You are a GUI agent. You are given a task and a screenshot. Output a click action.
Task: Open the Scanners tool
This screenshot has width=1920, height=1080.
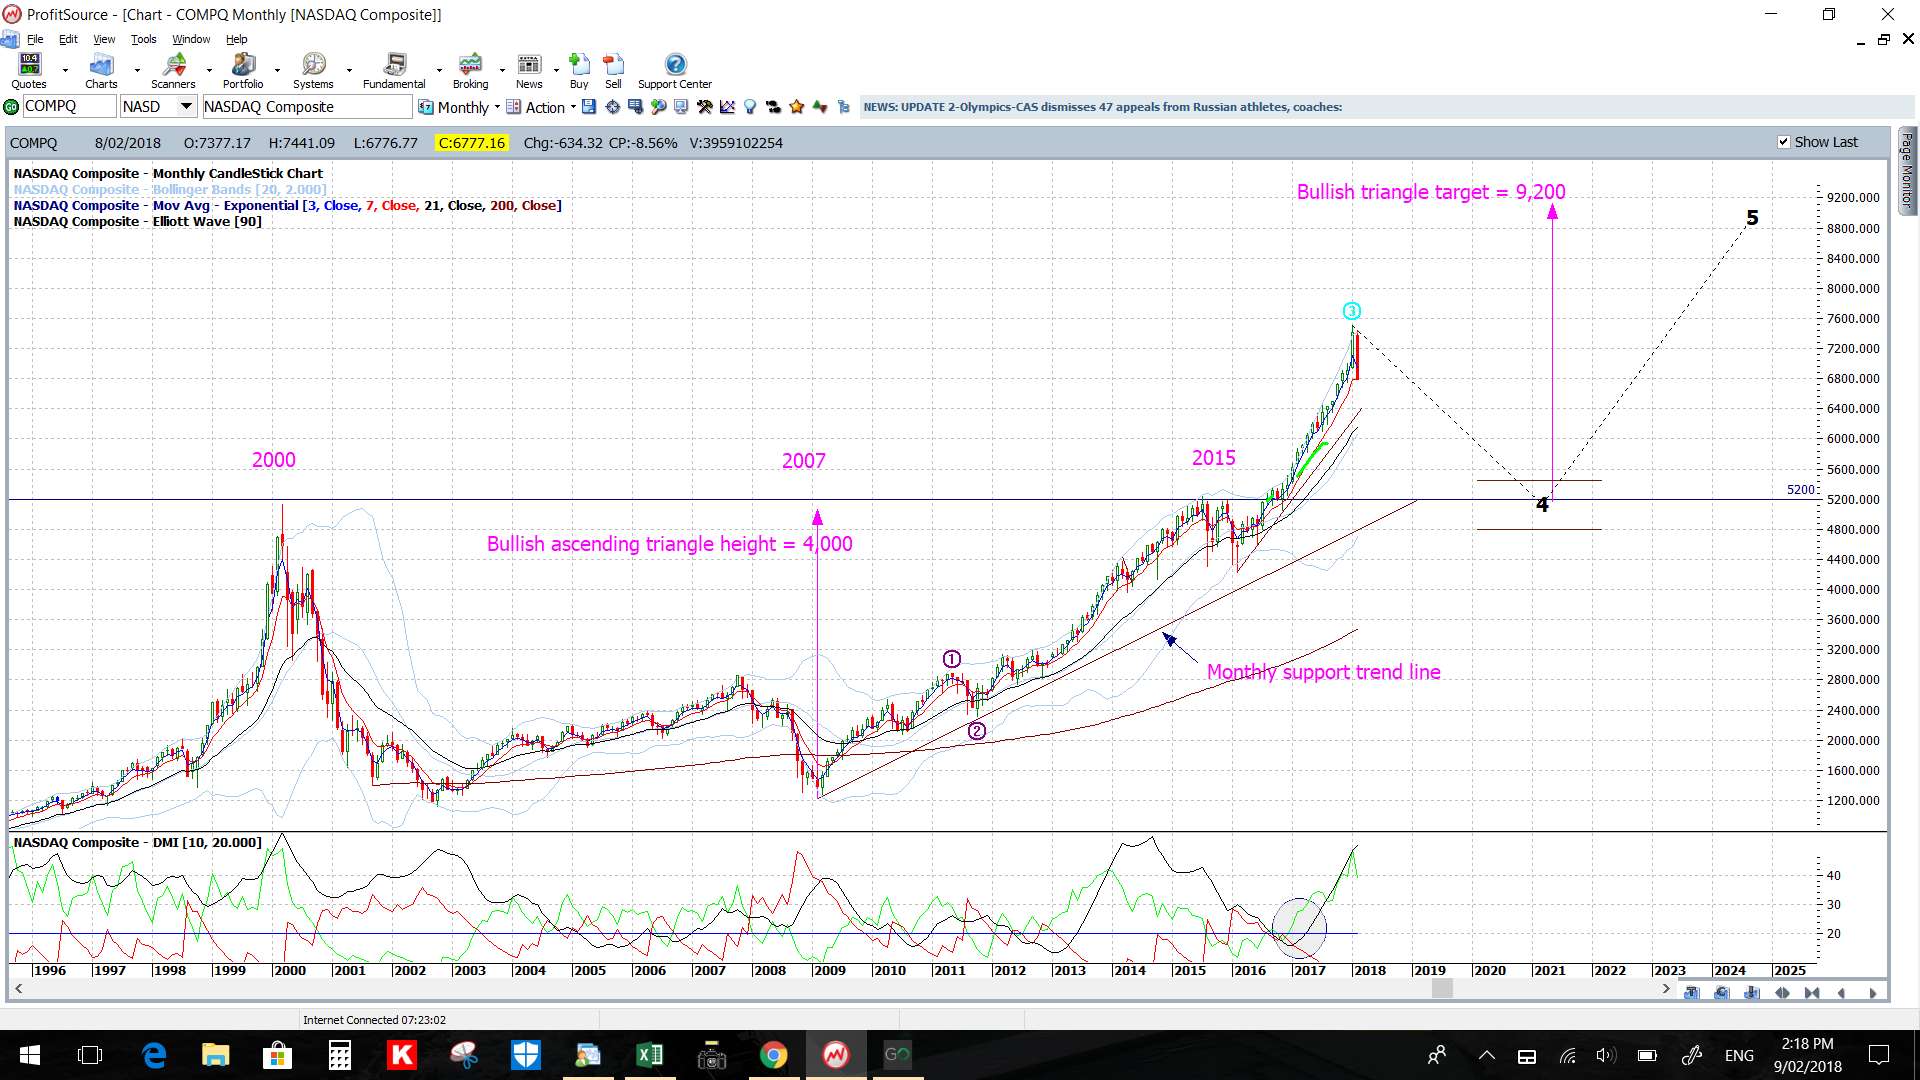click(173, 70)
